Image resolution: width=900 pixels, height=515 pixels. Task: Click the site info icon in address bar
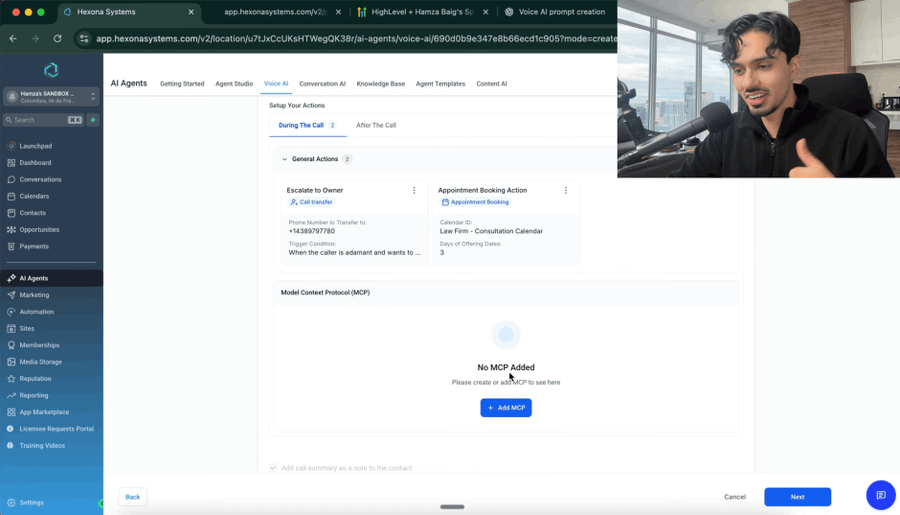84,38
